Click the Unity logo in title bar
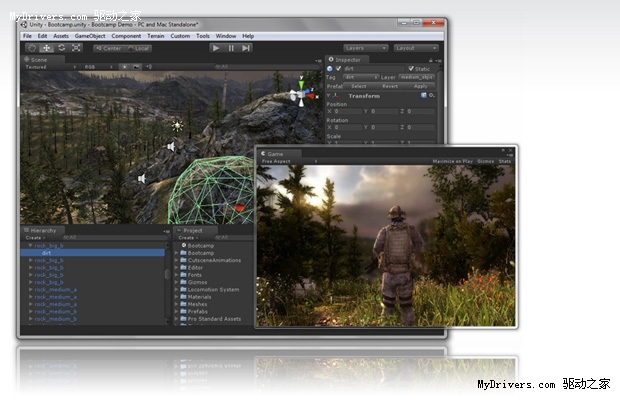This screenshot has height=400, width=620. point(24,25)
